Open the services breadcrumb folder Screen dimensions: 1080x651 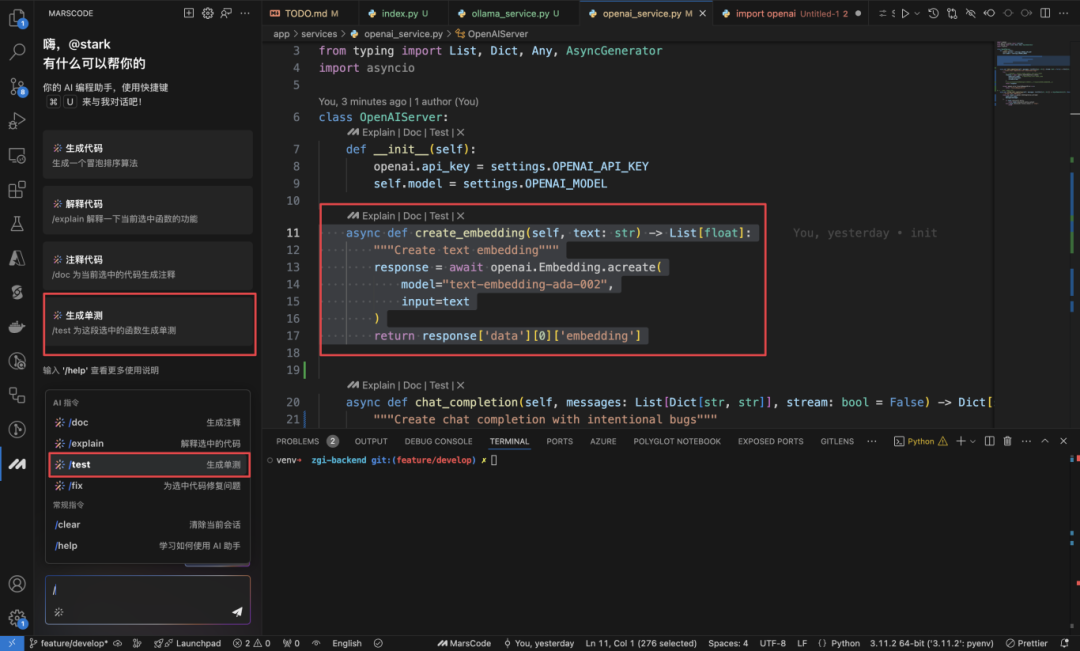point(319,34)
